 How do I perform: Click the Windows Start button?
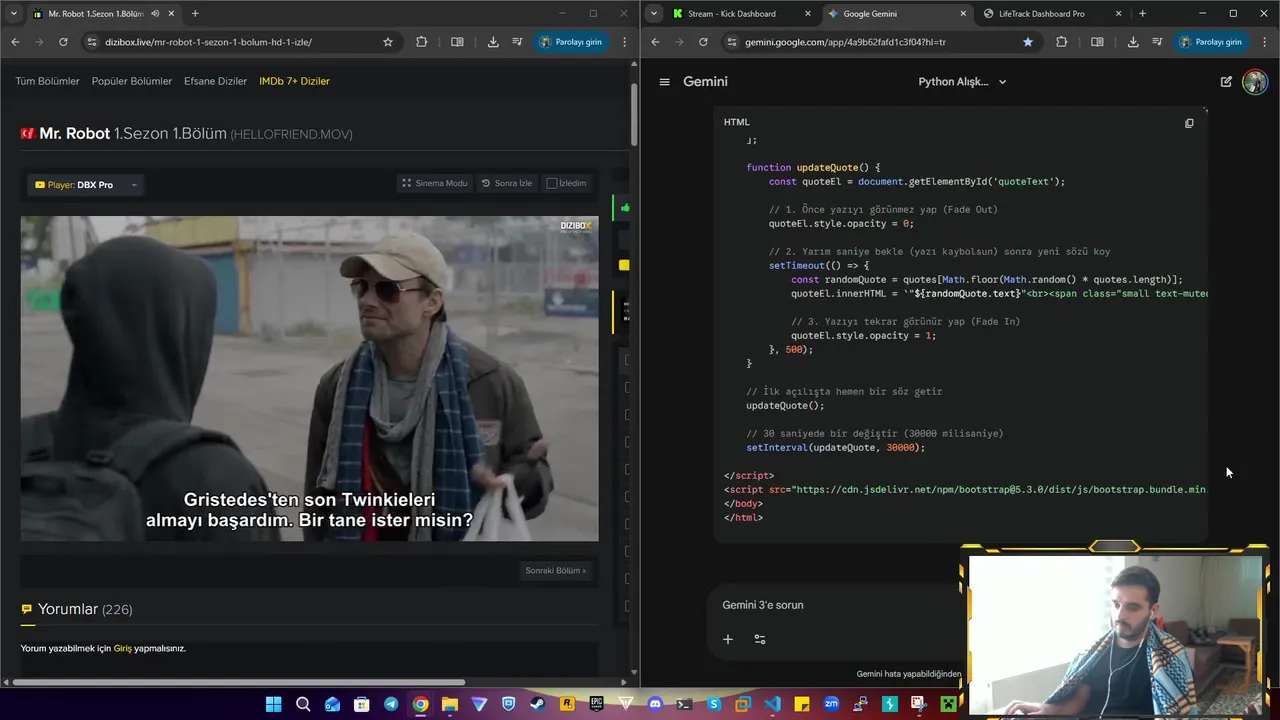click(273, 705)
